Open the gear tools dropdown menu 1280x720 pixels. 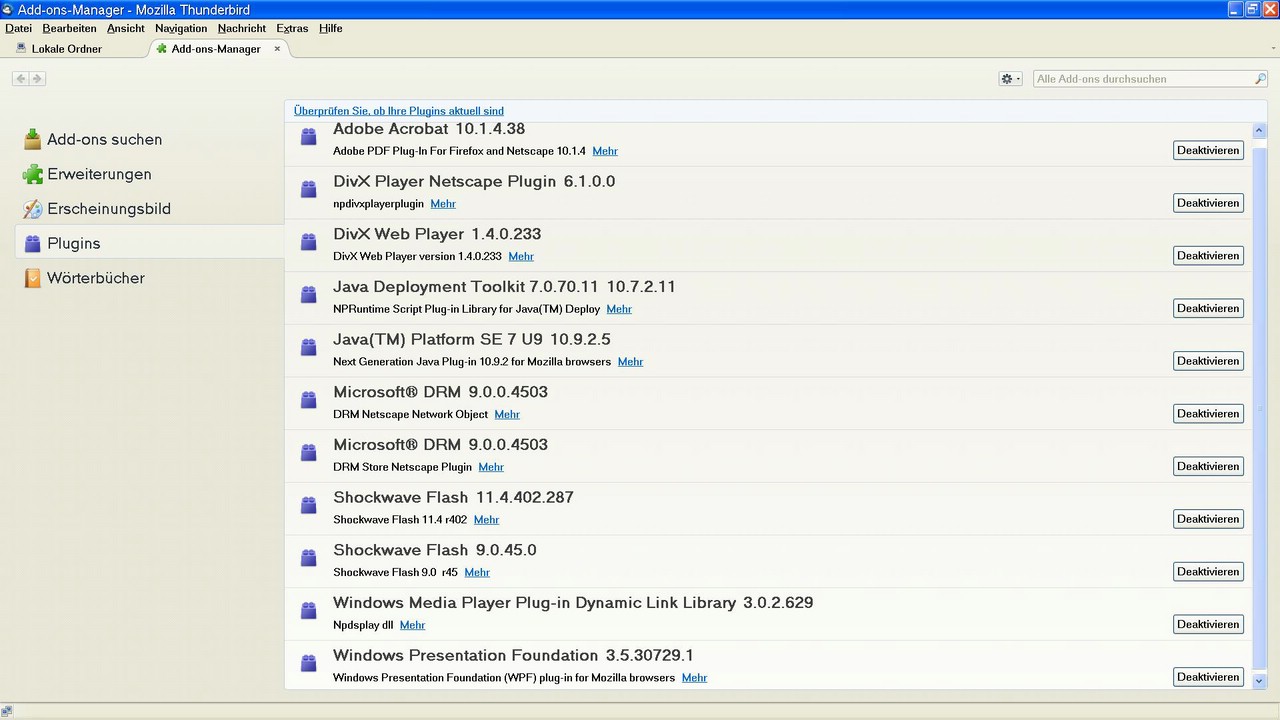pyautogui.click(x=1010, y=79)
